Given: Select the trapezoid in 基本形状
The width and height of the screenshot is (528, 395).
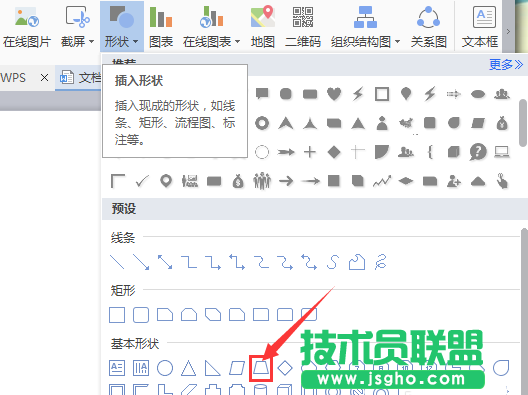Looking at the screenshot, I should [261, 368].
